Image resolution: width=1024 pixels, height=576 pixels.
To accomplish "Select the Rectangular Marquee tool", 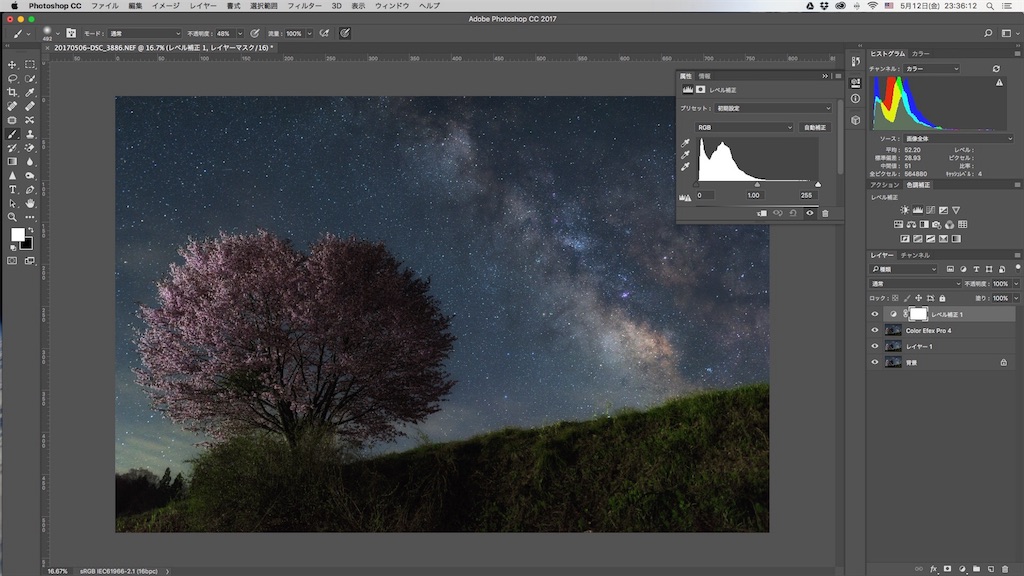I will pyautogui.click(x=30, y=65).
